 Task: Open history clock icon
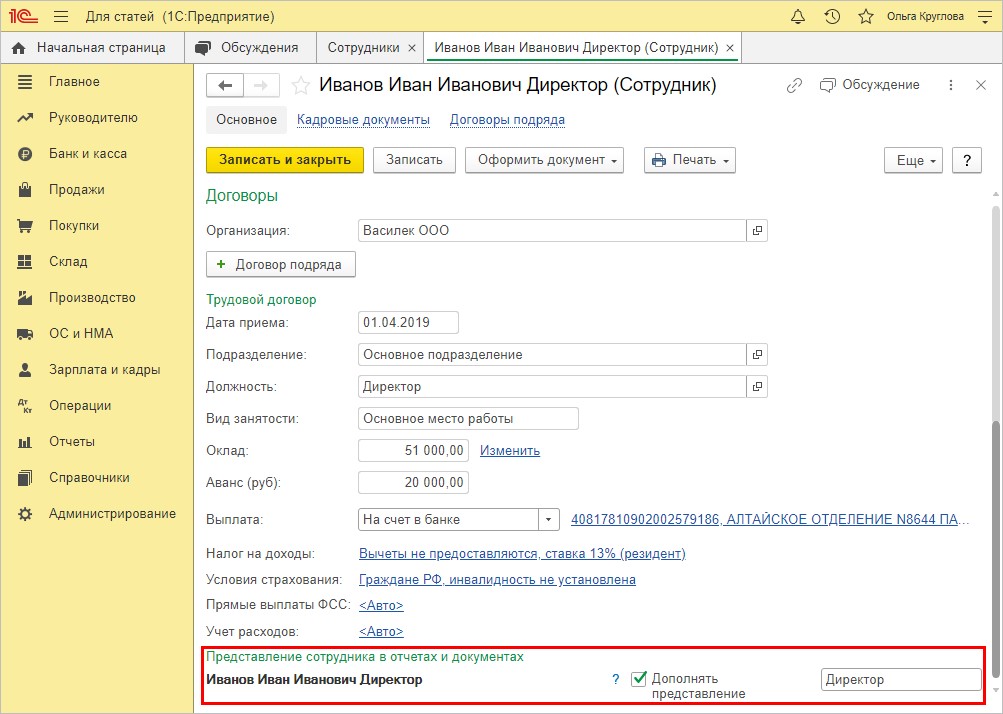[832, 17]
